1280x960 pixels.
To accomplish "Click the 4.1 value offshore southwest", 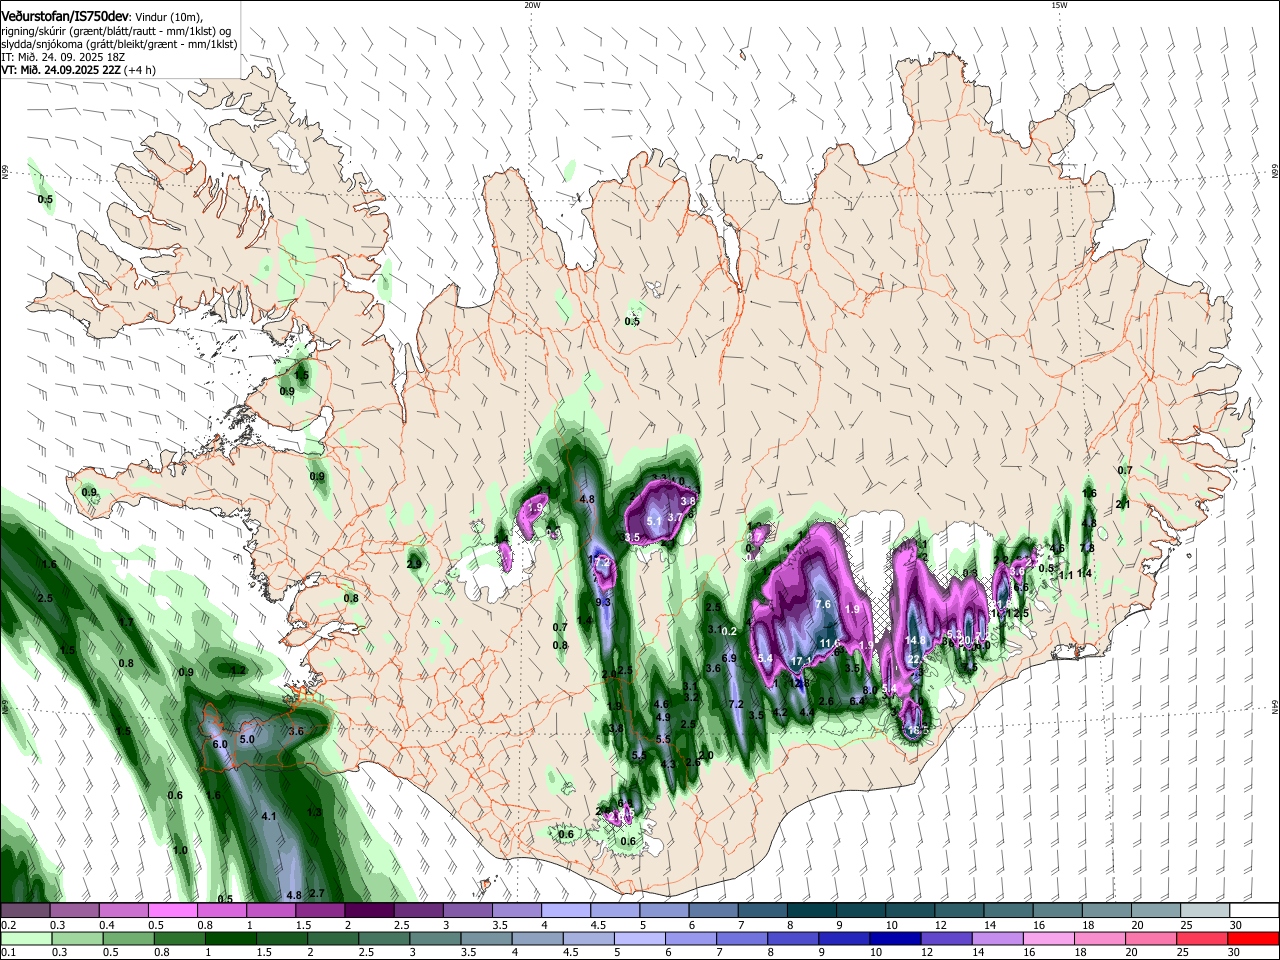I will coord(269,817).
